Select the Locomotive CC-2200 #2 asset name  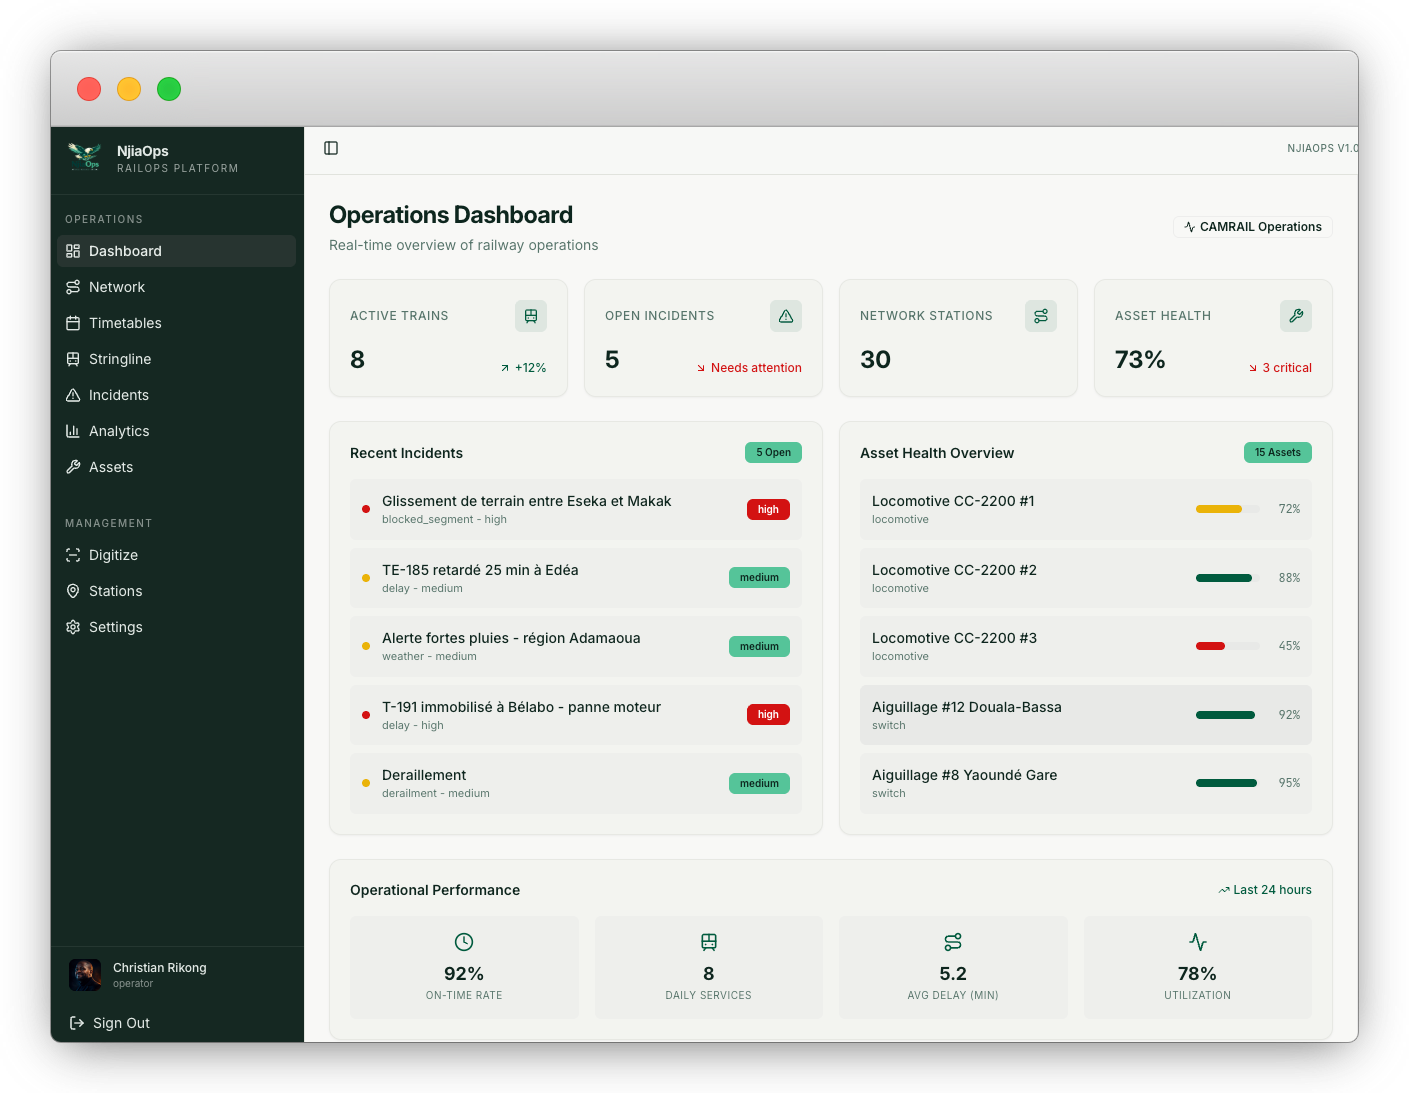pyautogui.click(x=954, y=570)
